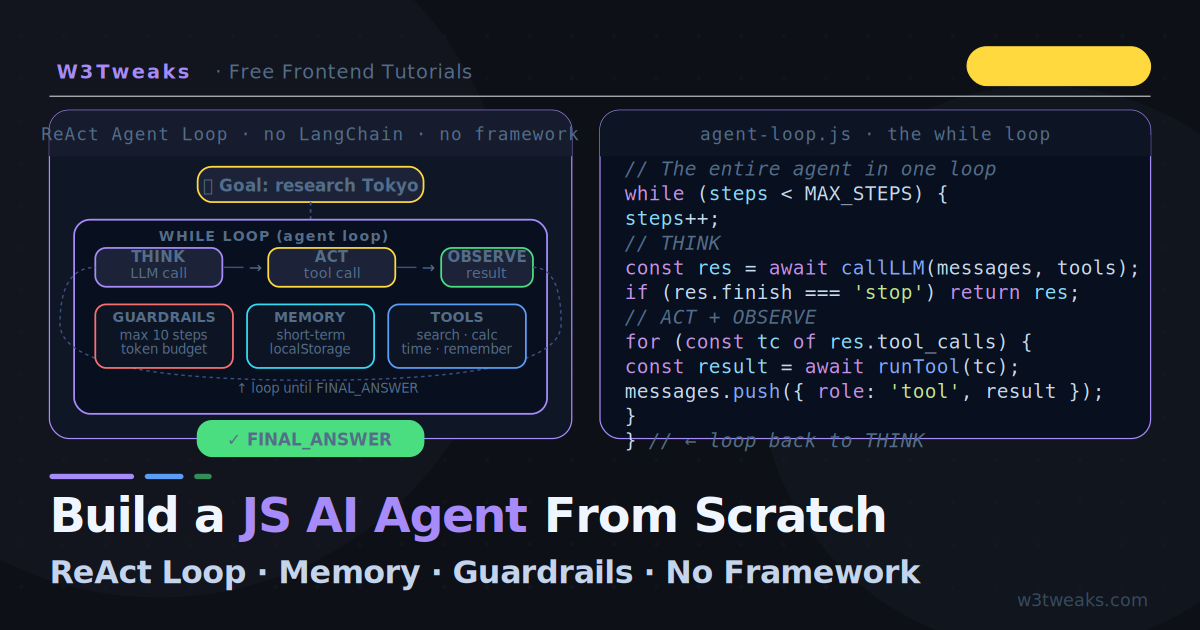
Task: Click the 'messages.push({ role: 'tool', result });' line
Action: coord(864,392)
